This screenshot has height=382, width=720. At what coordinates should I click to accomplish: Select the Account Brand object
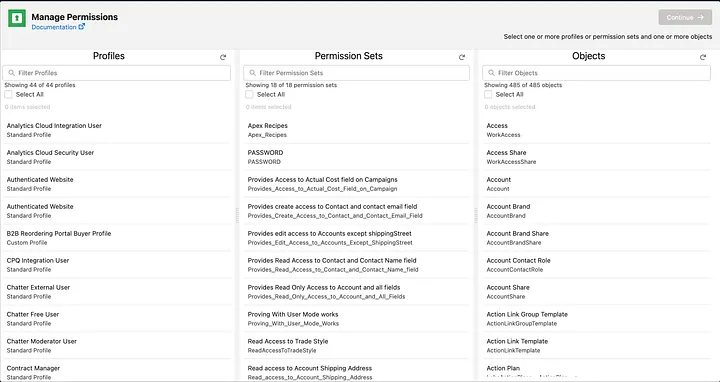[596, 211]
